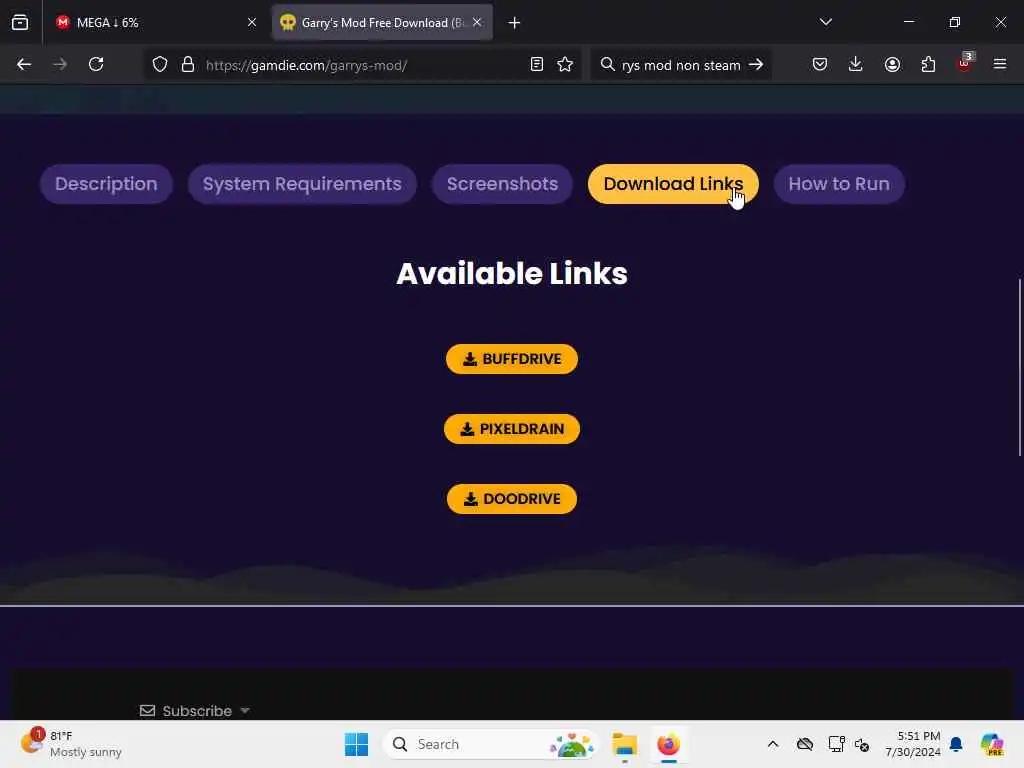View site security lock information
This screenshot has height=768, width=1024.
tap(188, 64)
